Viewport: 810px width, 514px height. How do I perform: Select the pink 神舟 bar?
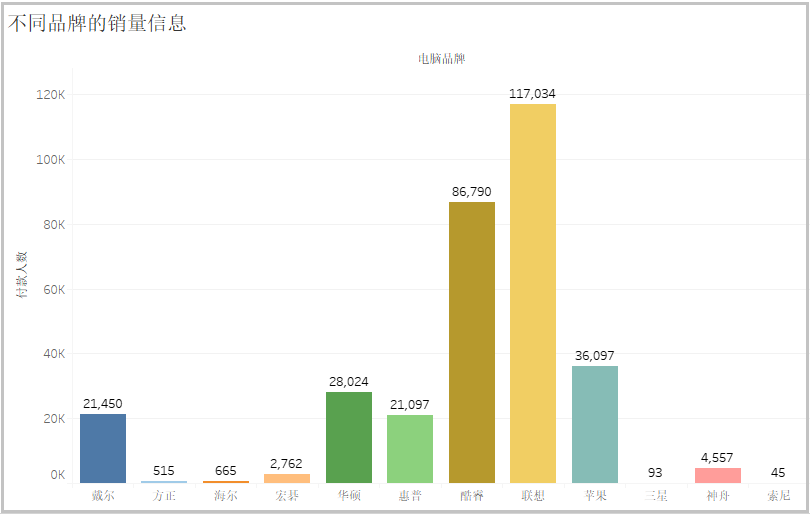tap(718, 475)
